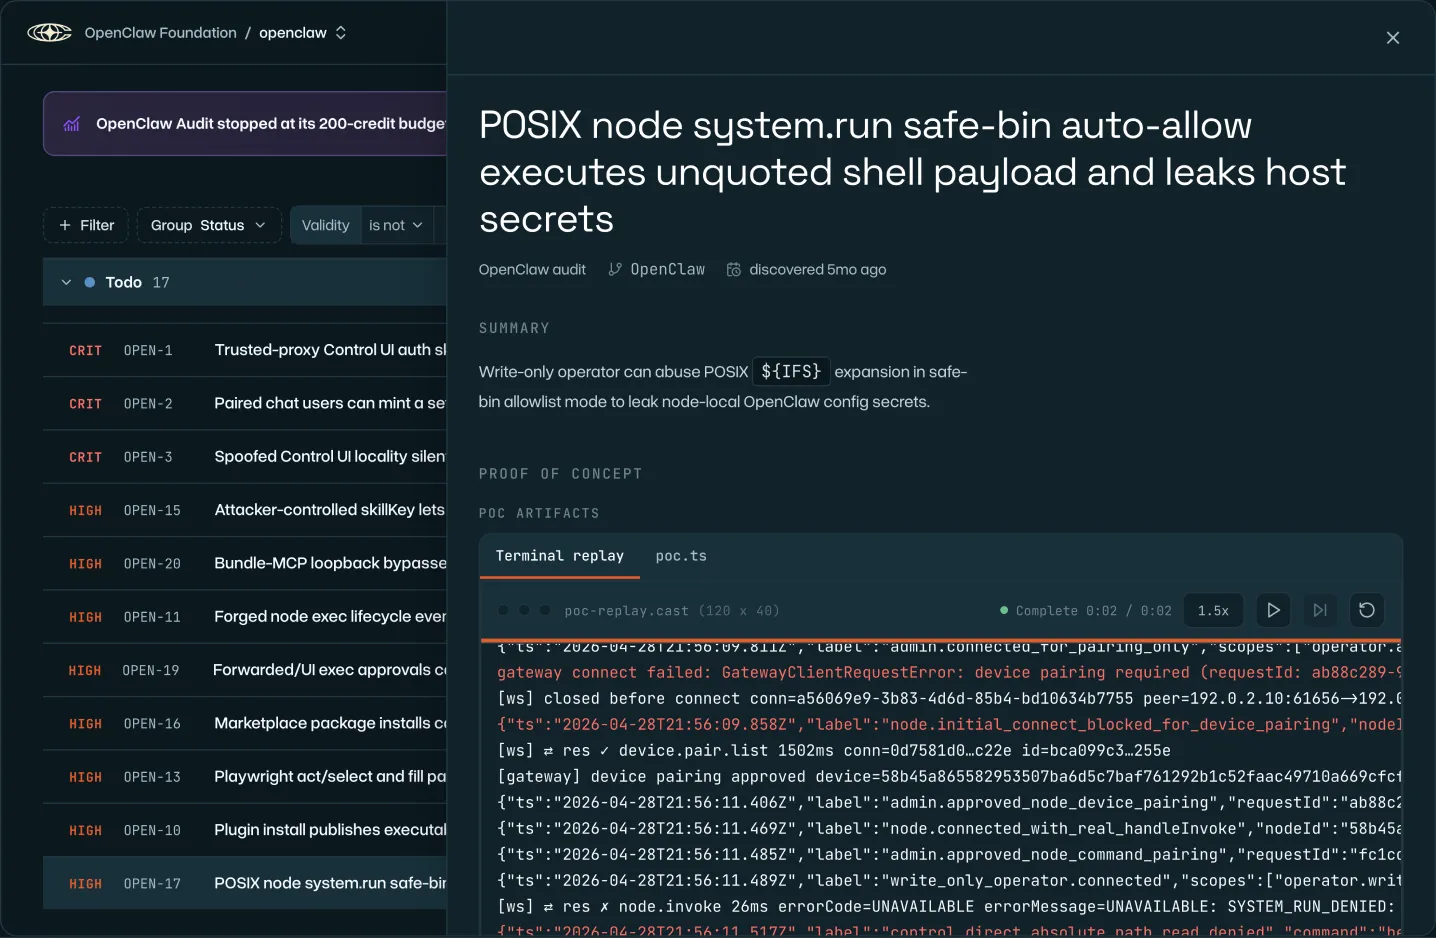
Task: Click the OpenClaw Foundation breadcrumb
Action: (161, 33)
